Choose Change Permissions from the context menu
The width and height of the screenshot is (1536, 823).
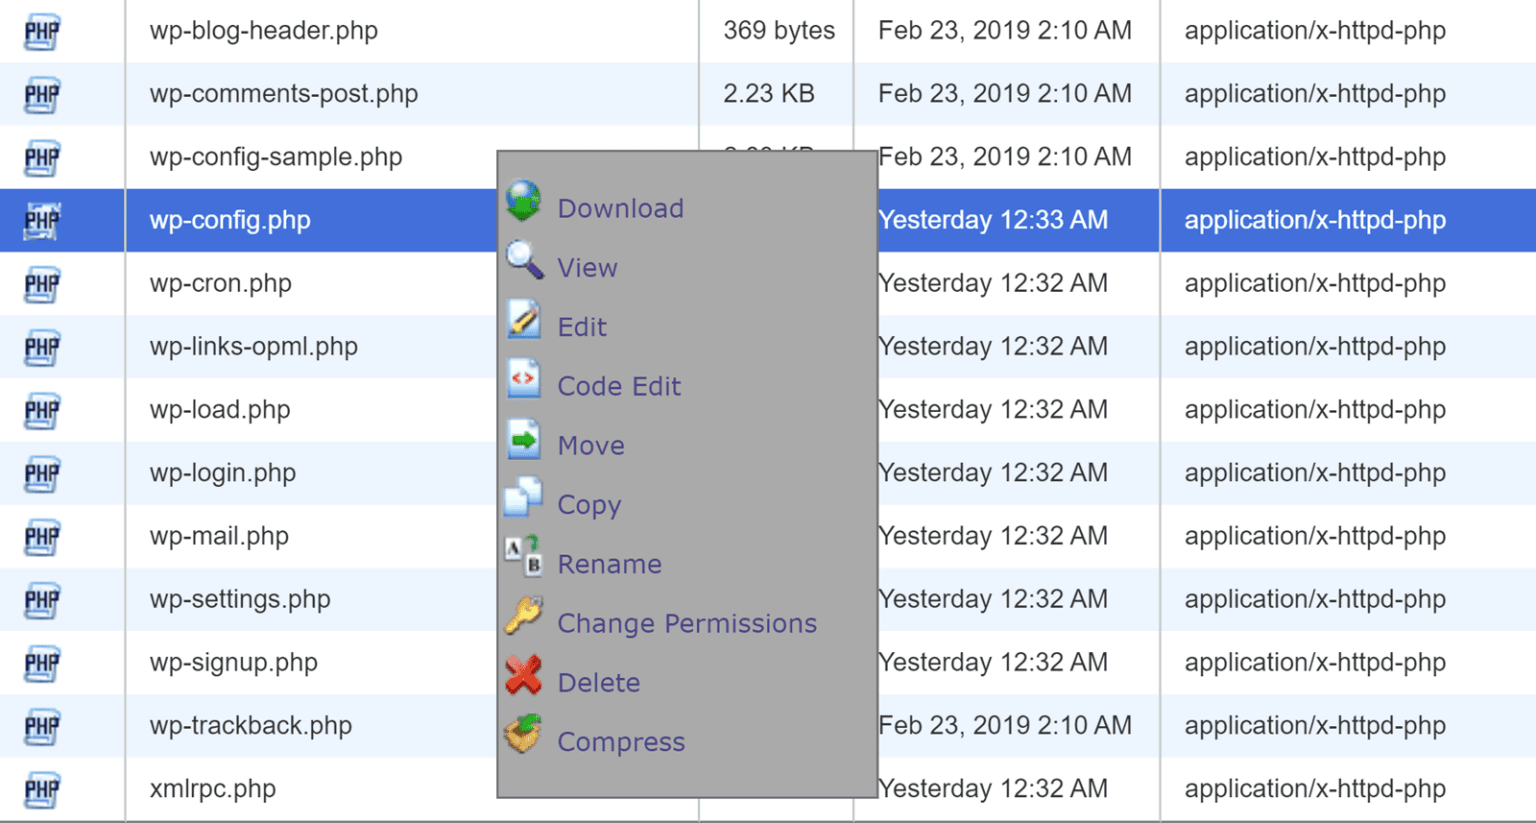point(687,622)
